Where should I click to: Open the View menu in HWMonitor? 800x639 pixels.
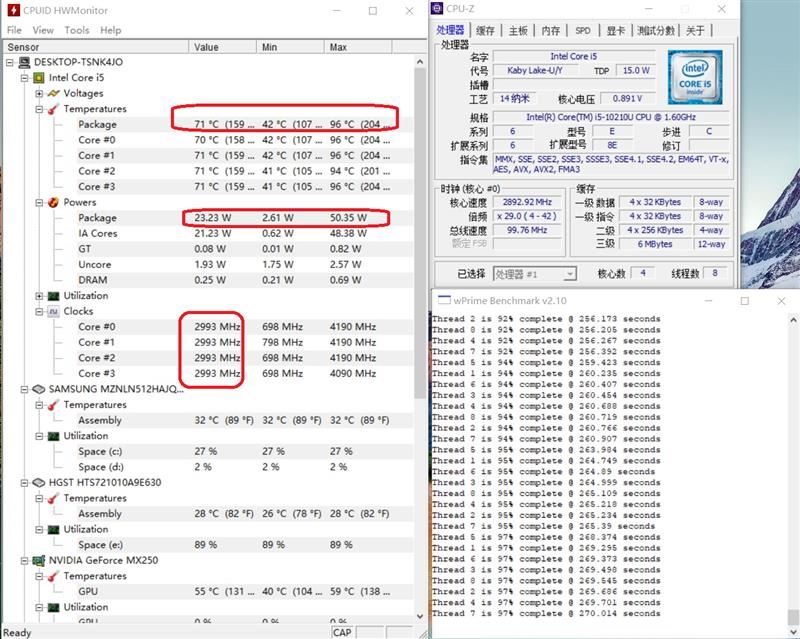[43, 30]
